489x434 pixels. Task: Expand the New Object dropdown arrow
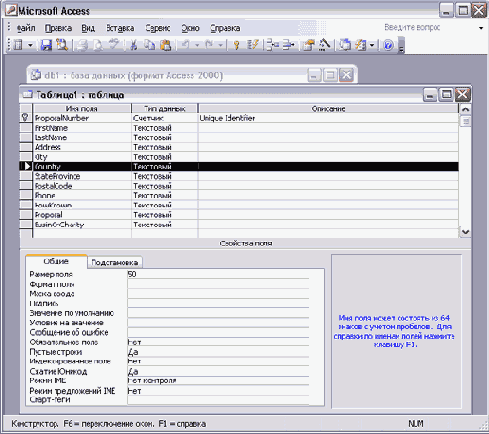point(372,45)
